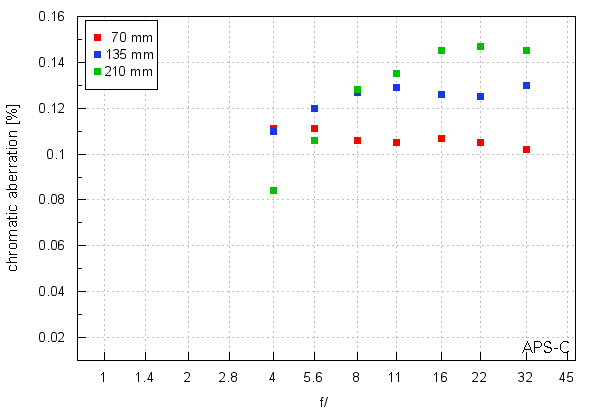Viewport: 600px width, 415px height.
Task: Pick the green data point at f/16
Action: tap(441, 50)
